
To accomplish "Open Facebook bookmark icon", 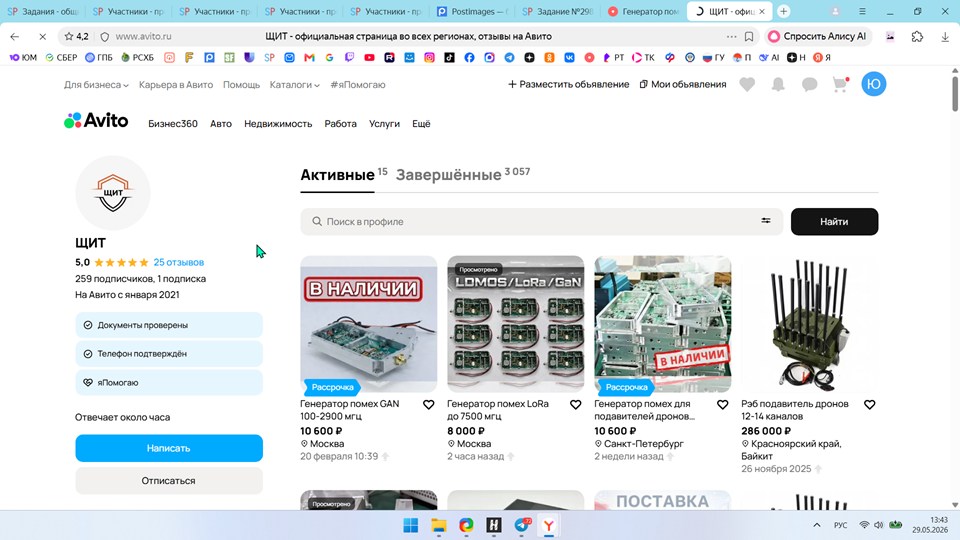I will coord(469,58).
